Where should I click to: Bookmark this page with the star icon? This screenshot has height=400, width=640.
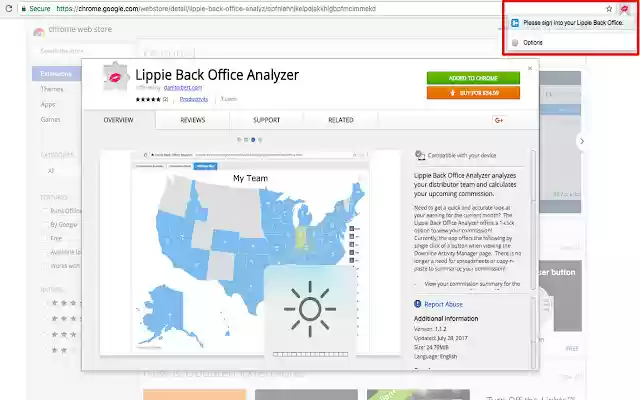(609, 9)
